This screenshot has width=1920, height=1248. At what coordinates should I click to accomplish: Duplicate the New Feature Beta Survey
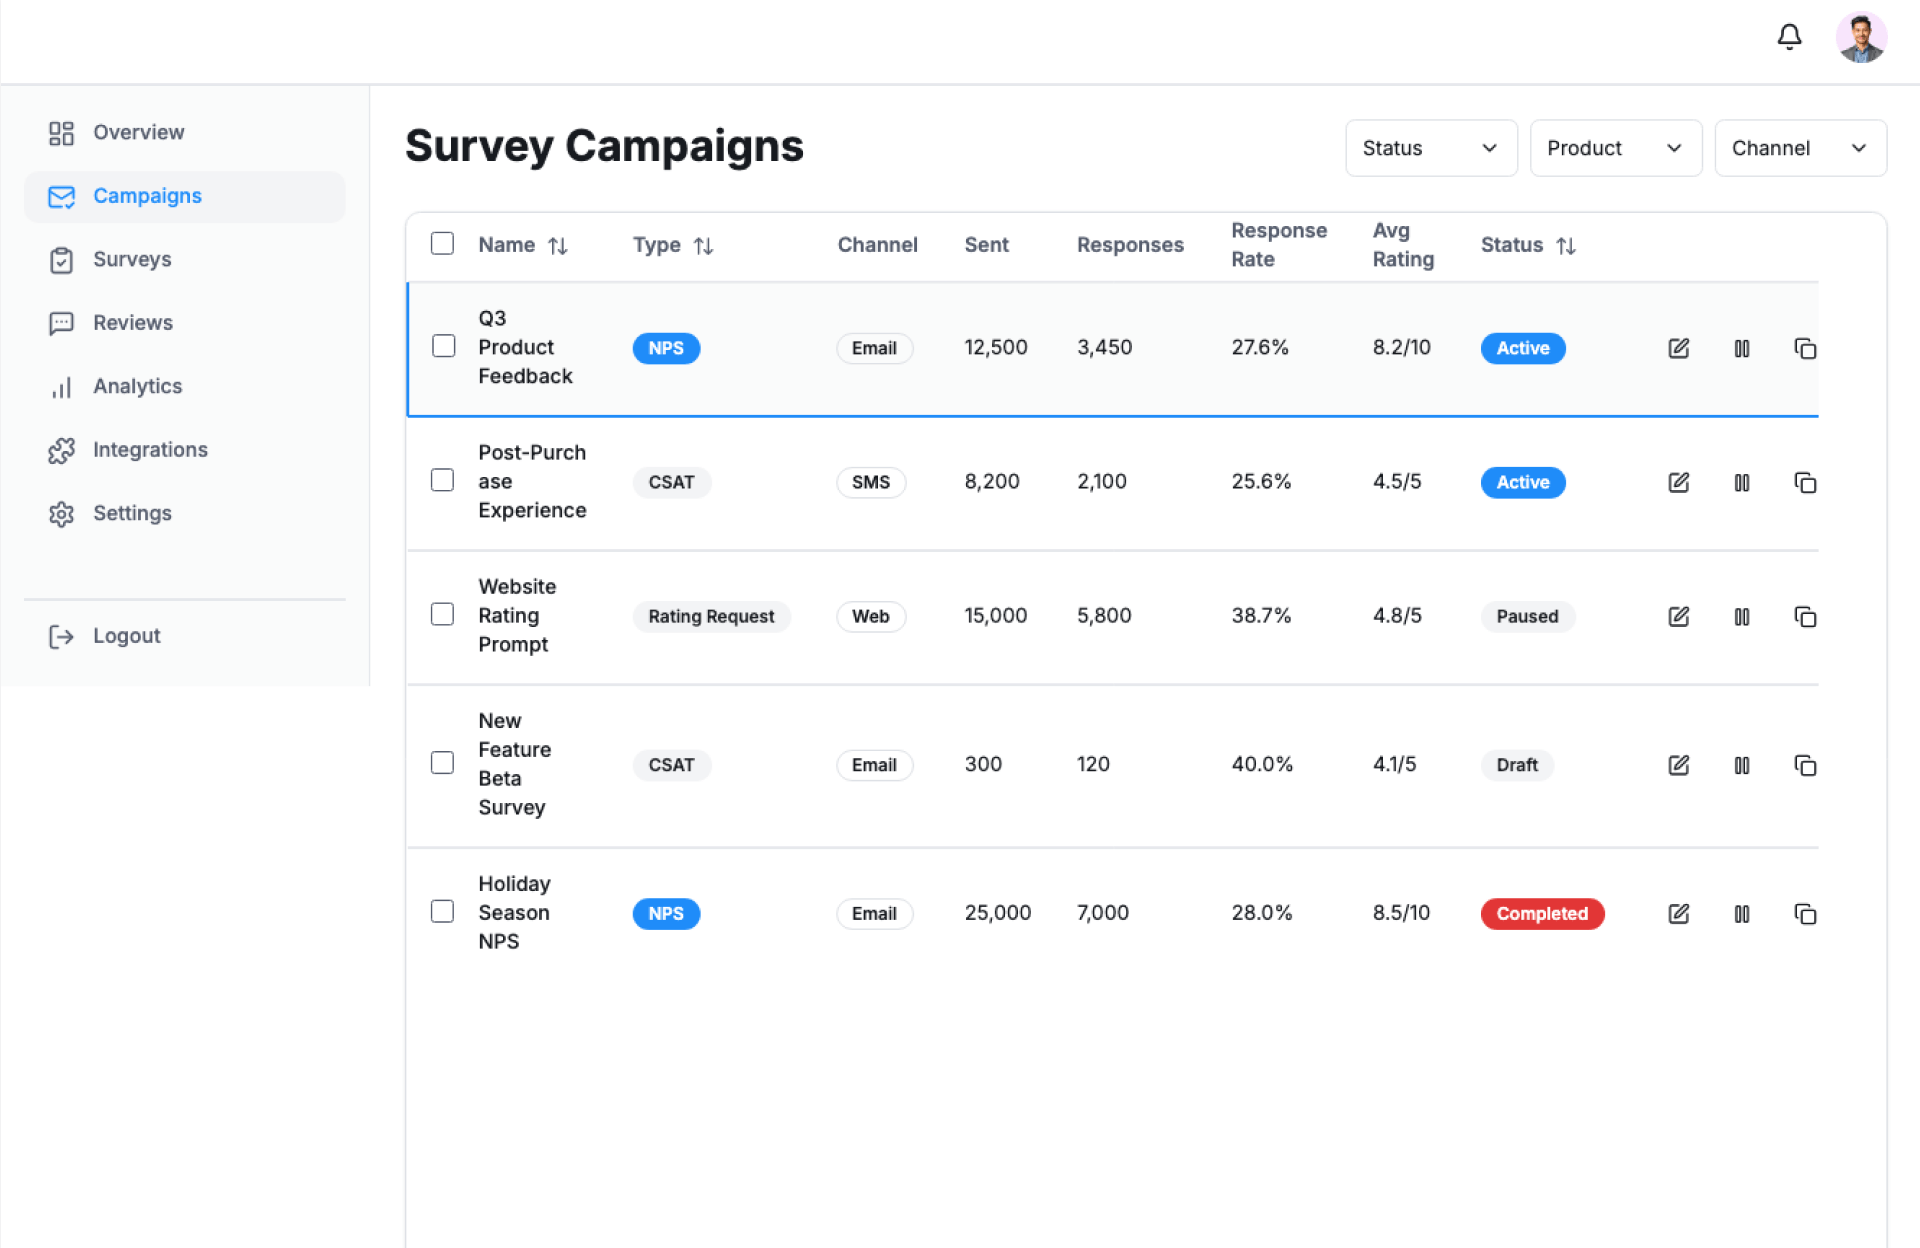click(x=1804, y=765)
